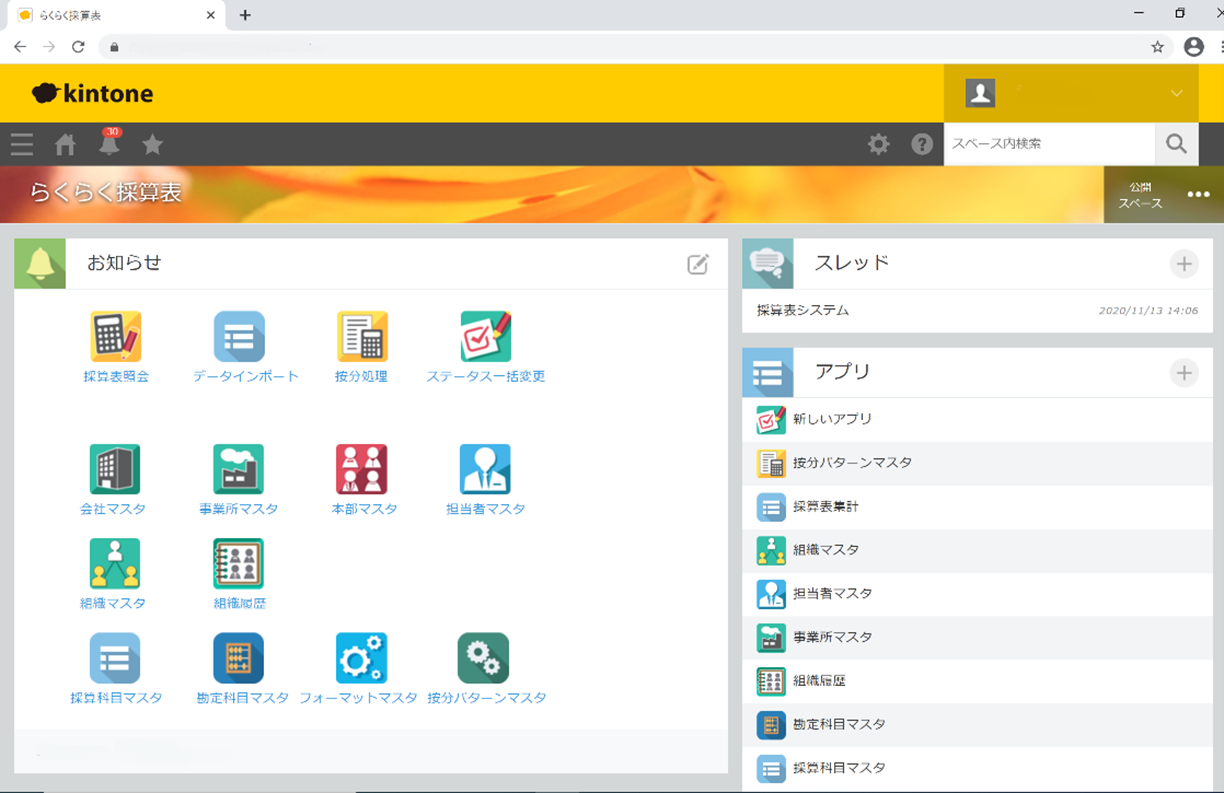Launch the 按分処理 icon

361,337
